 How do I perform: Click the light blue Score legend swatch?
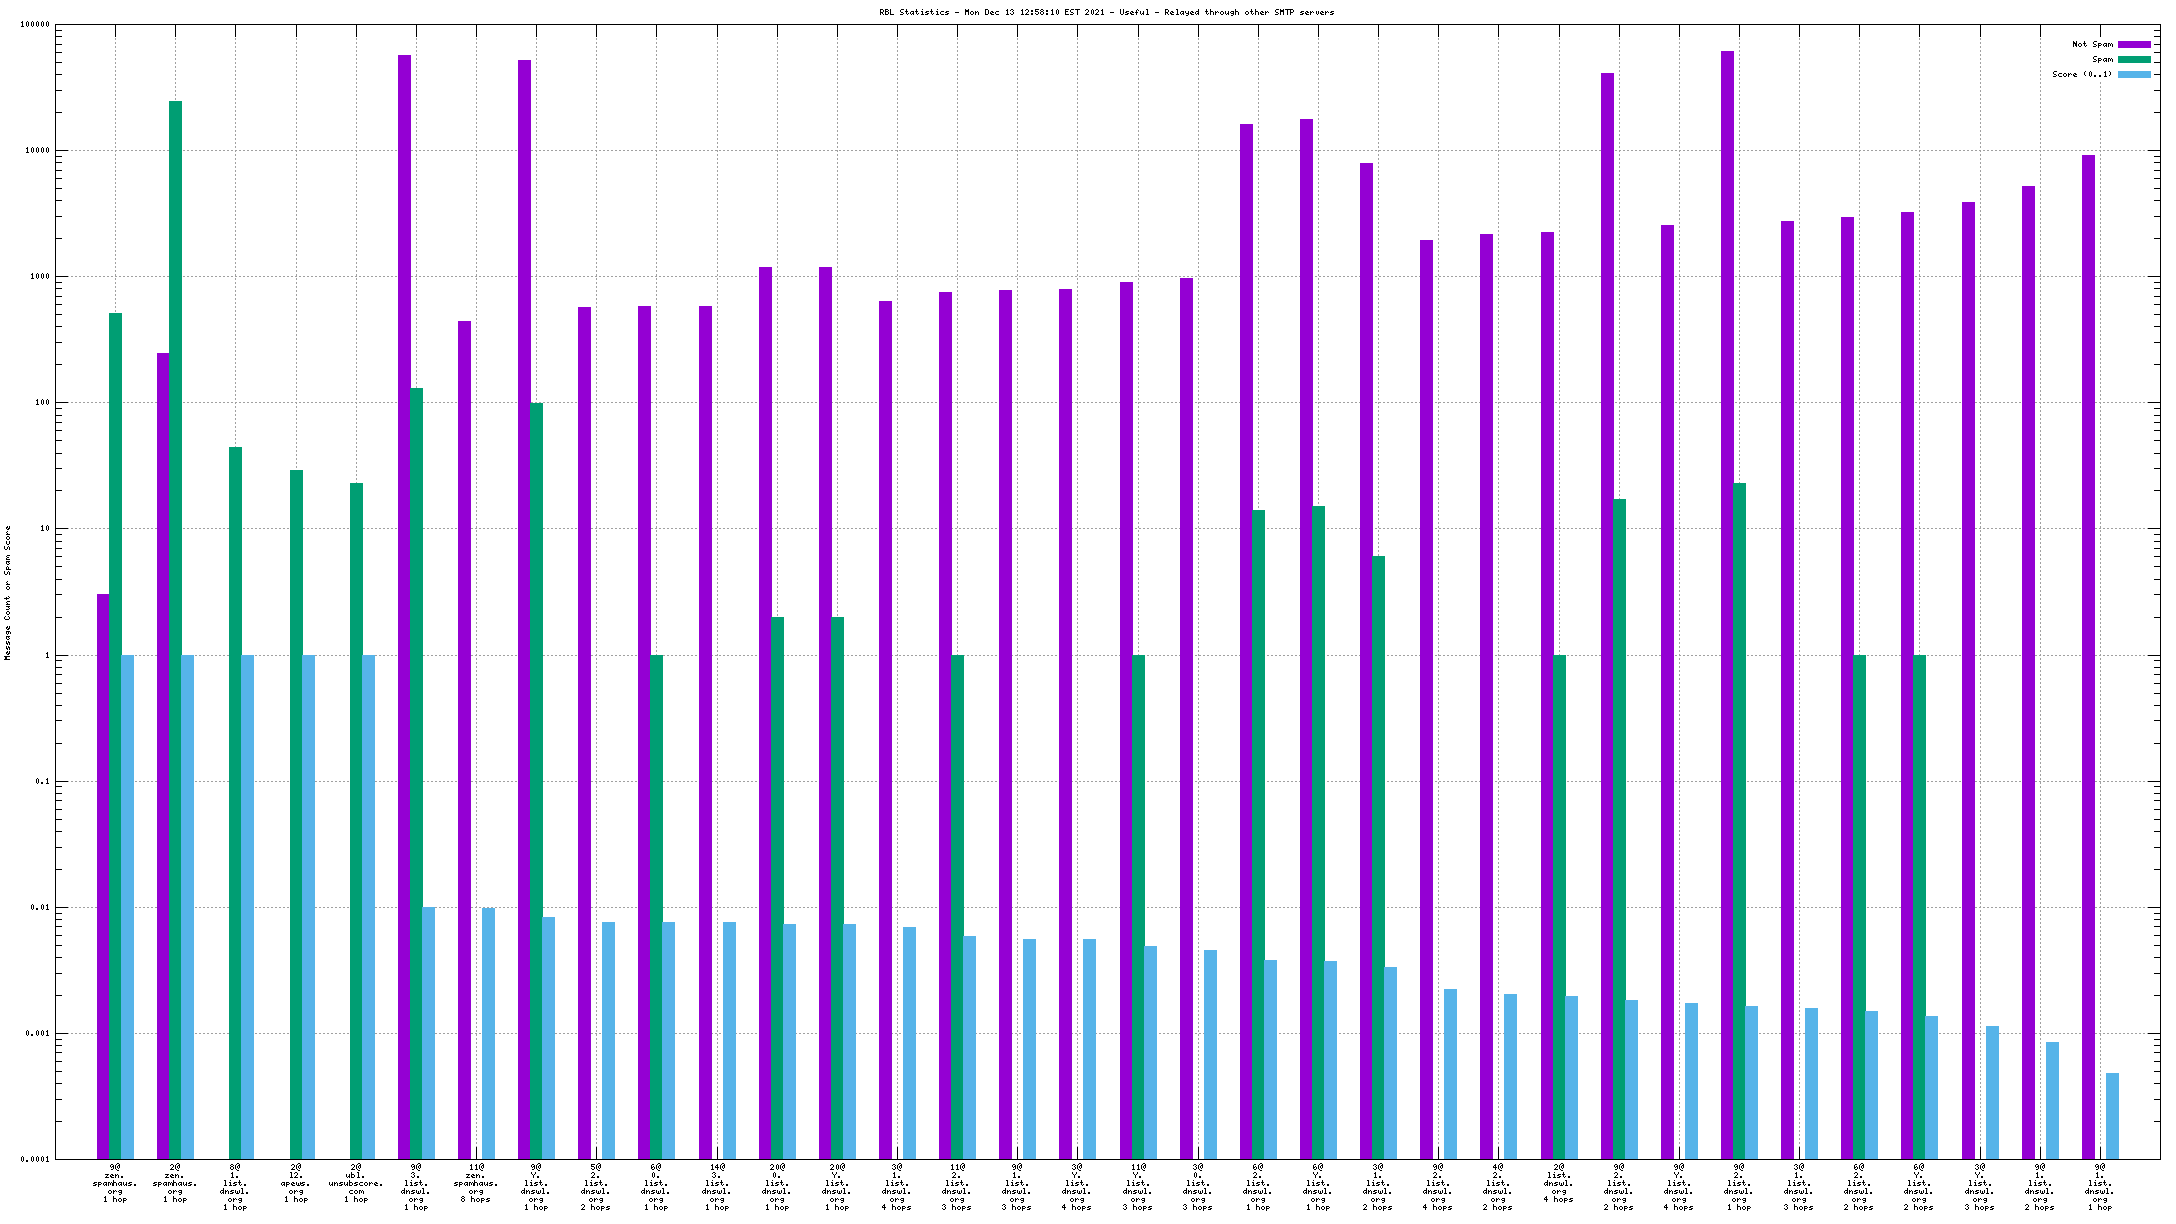pos(2134,74)
